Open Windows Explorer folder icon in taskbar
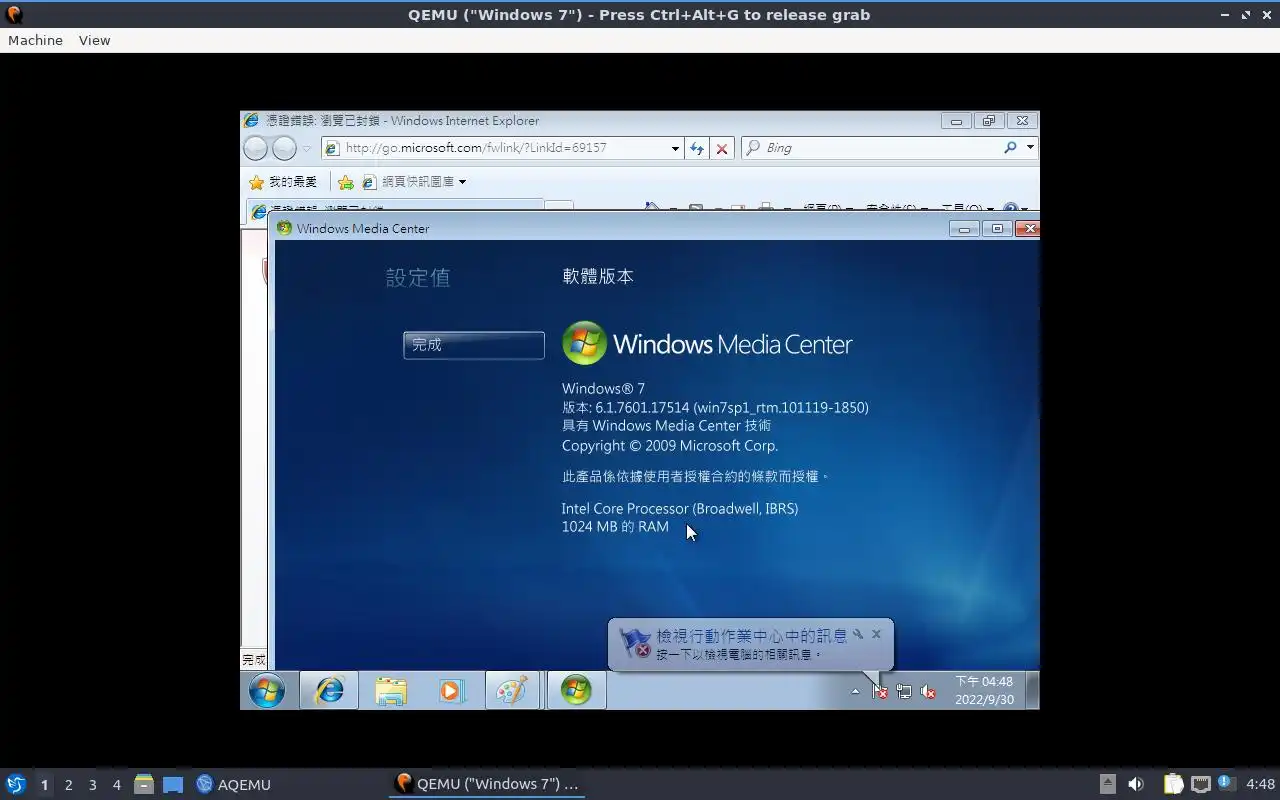 [391, 690]
